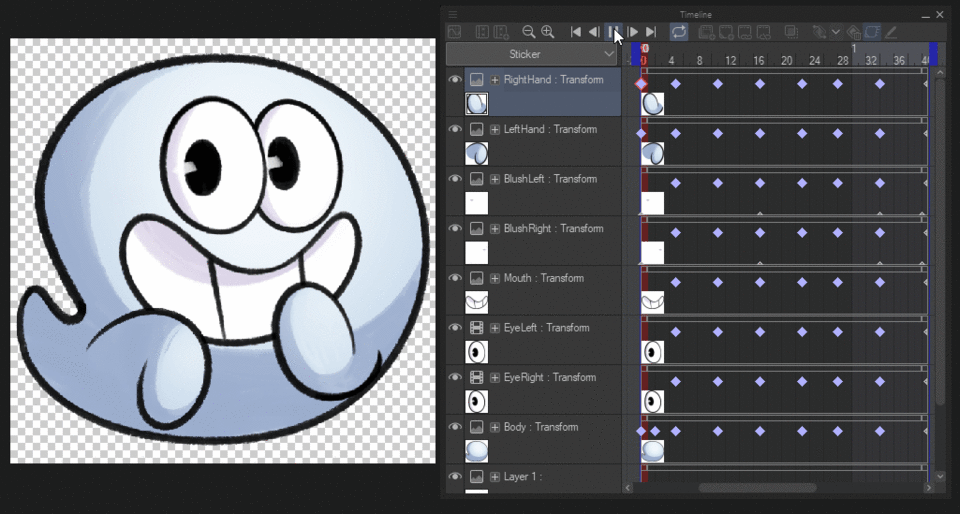Zoom in the timeline view
Image resolution: width=960 pixels, height=514 pixels.
pyautogui.click(x=547, y=32)
